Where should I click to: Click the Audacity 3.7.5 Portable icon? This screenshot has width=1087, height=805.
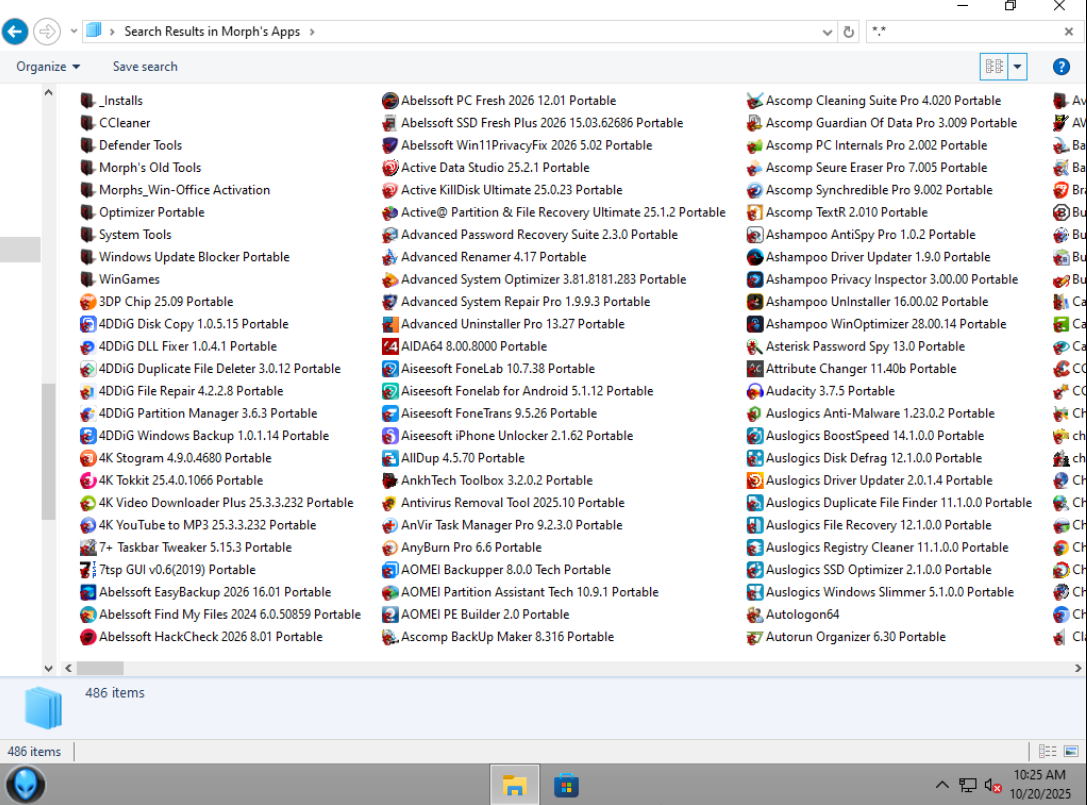pos(754,391)
